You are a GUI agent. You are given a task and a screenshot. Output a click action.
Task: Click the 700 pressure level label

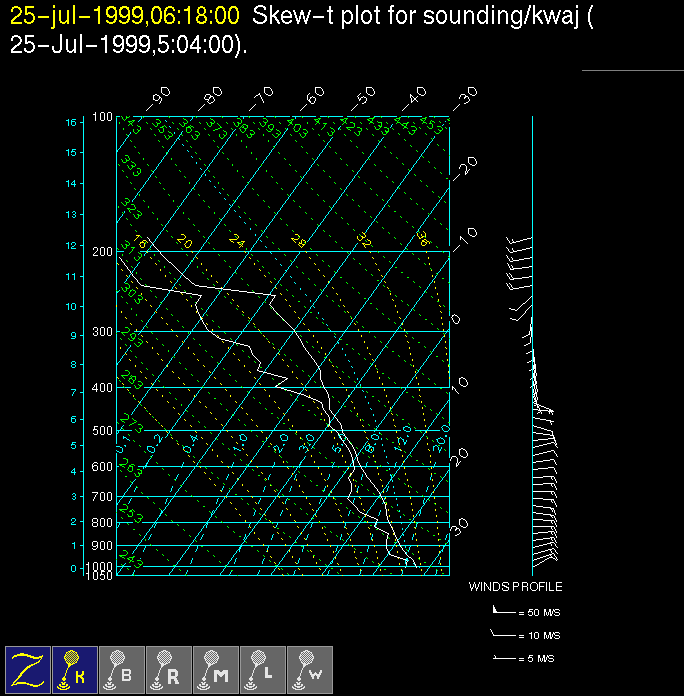tap(102, 497)
